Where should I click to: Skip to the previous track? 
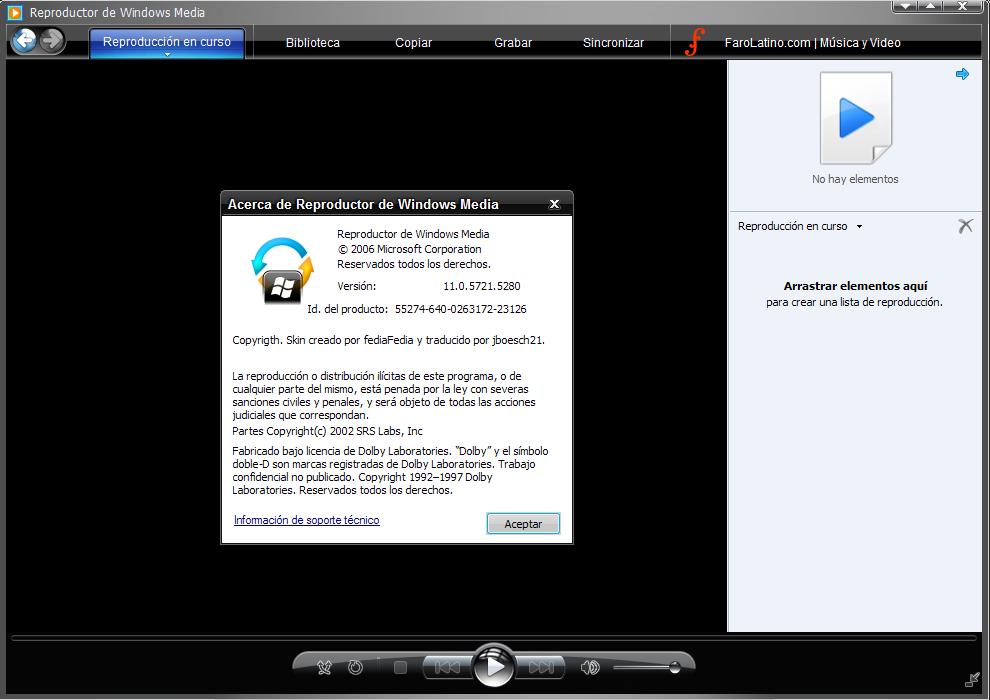(x=447, y=667)
